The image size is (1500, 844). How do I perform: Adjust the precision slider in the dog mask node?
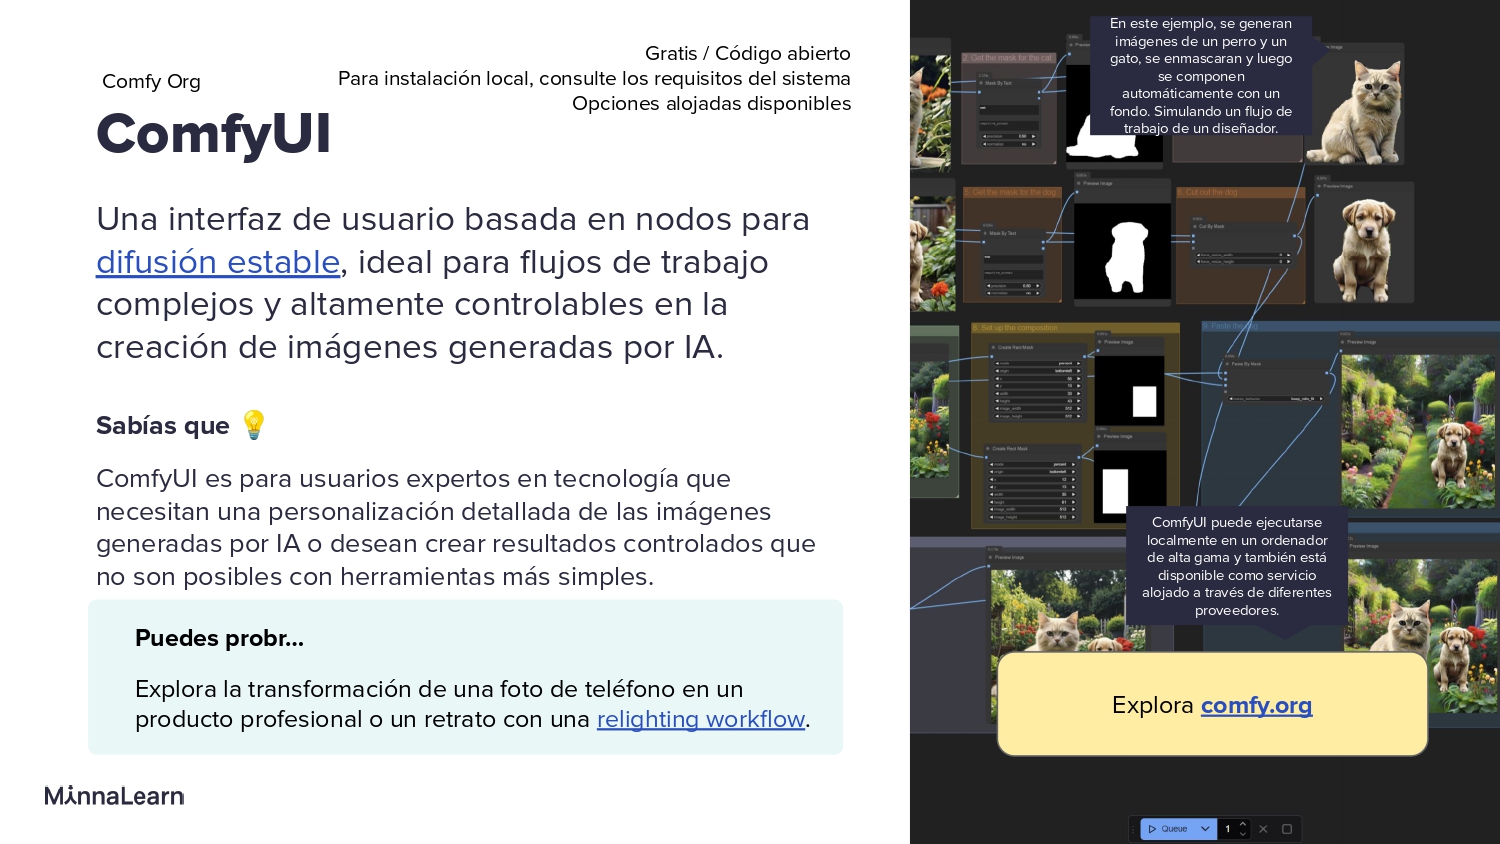tap(1013, 285)
